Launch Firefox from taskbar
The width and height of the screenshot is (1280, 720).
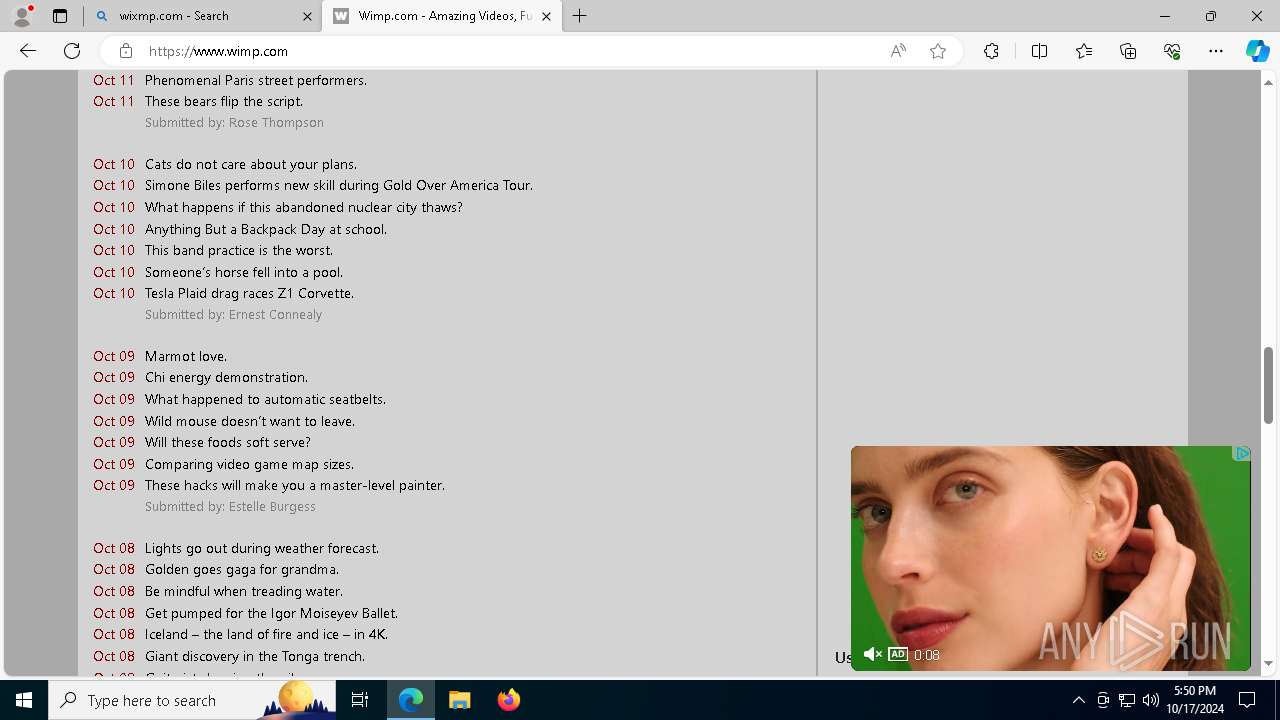[509, 700]
